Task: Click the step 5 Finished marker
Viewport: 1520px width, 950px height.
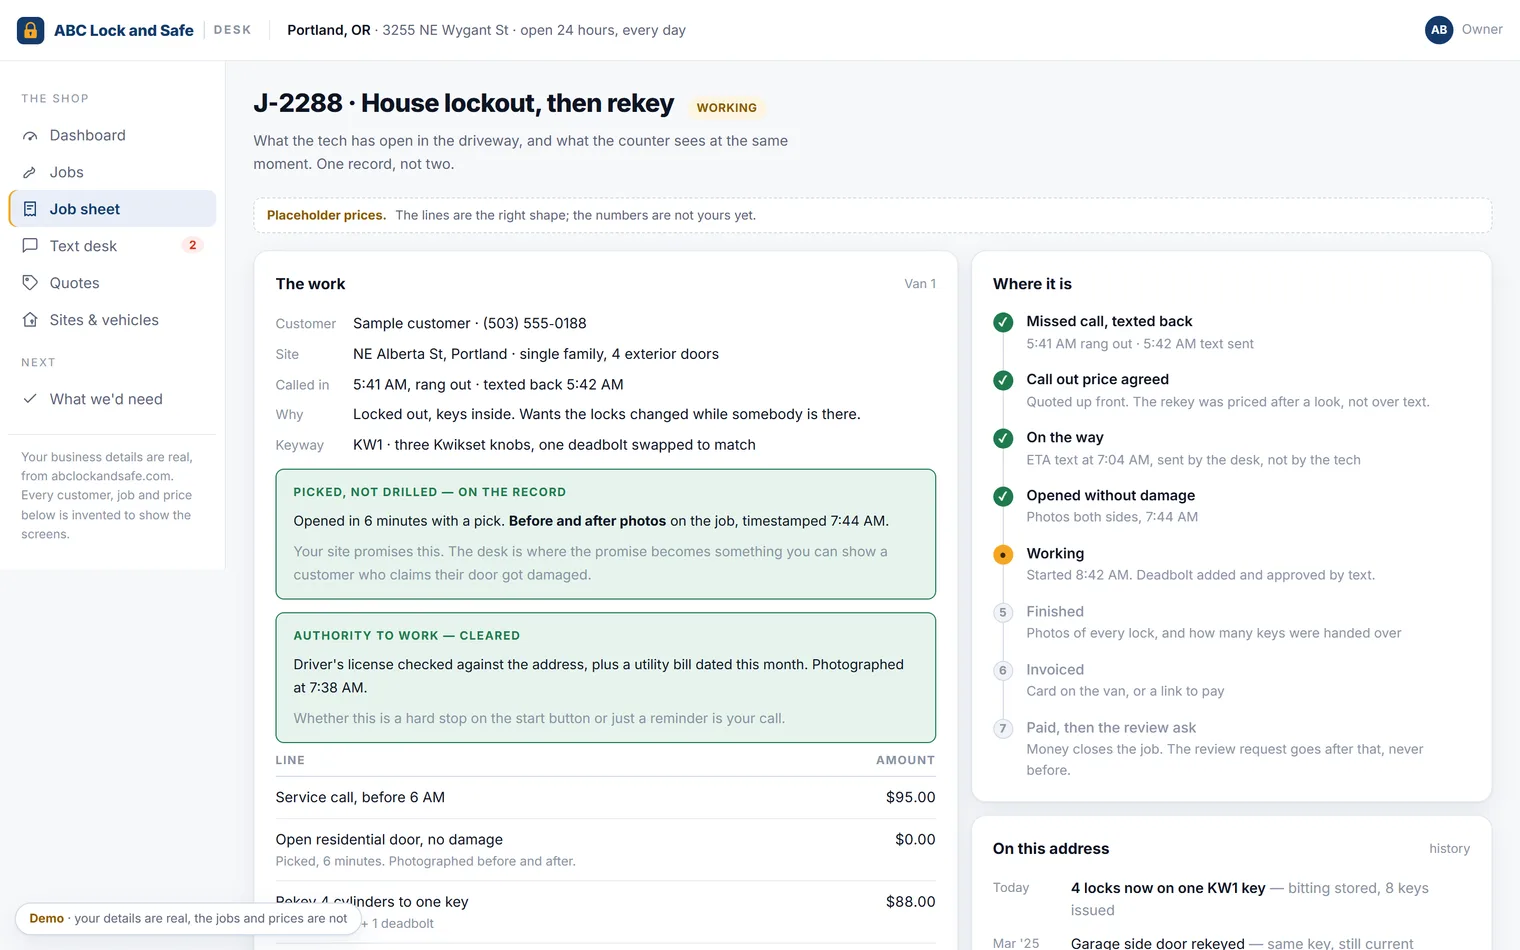Action: coord(1003,612)
